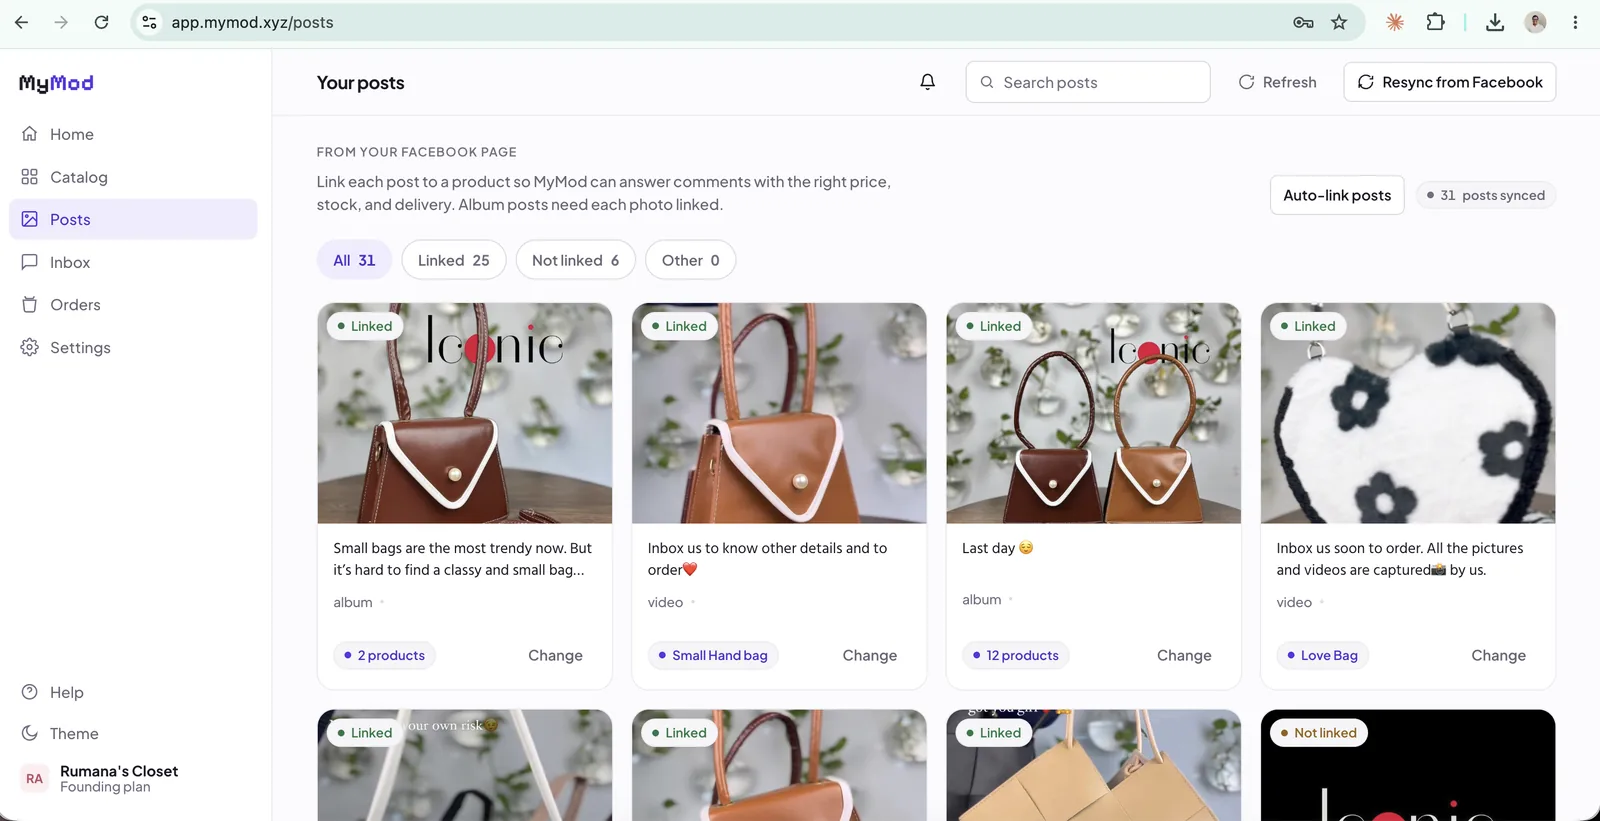
Task: Bookmark this page with the star icon
Action: pos(1339,22)
